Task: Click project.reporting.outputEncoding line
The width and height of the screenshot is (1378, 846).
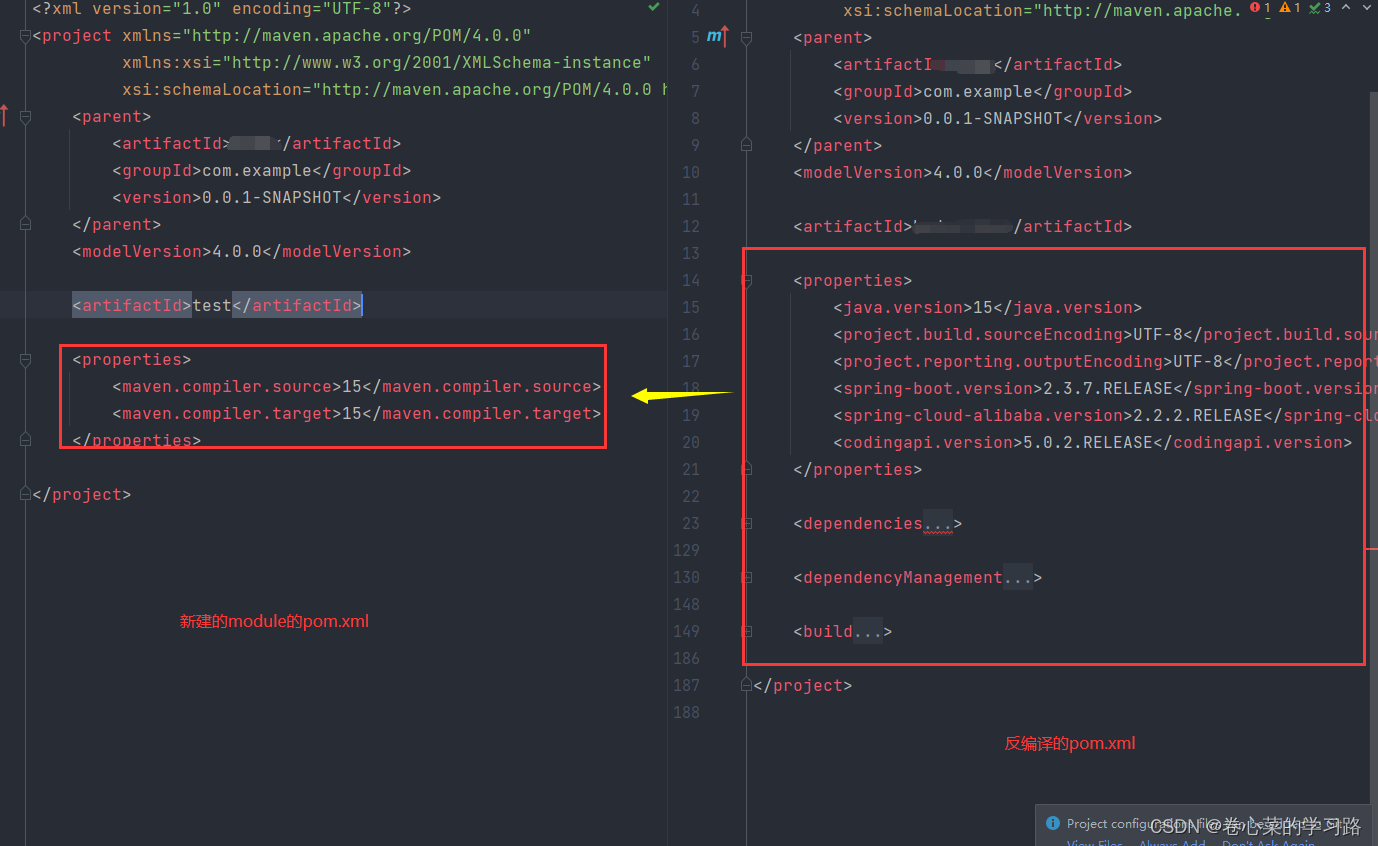Action: tap(1105, 361)
